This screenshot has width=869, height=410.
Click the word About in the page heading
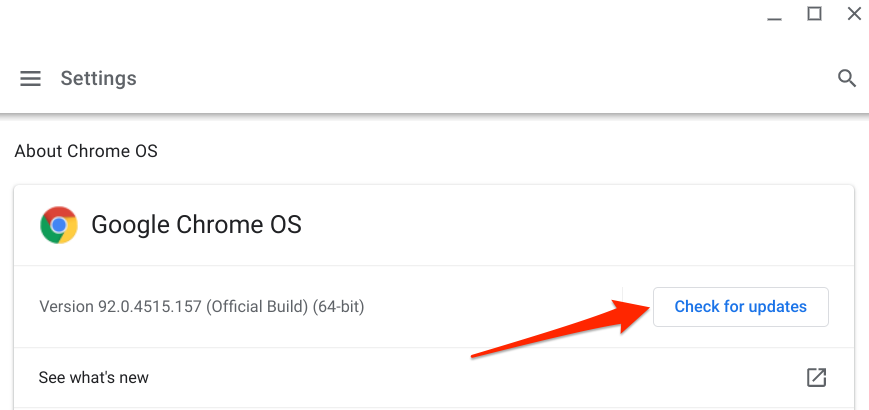click(x=38, y=152)
